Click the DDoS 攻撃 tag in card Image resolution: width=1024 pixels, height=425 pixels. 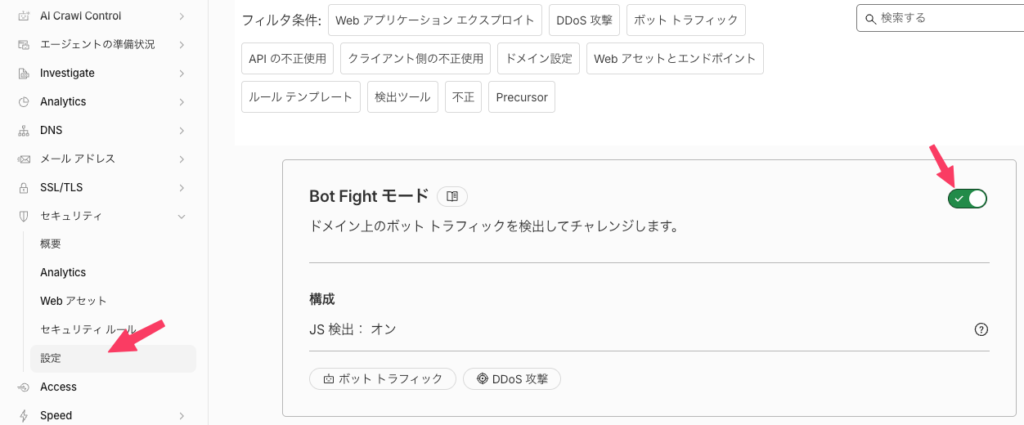coord(512,379)
